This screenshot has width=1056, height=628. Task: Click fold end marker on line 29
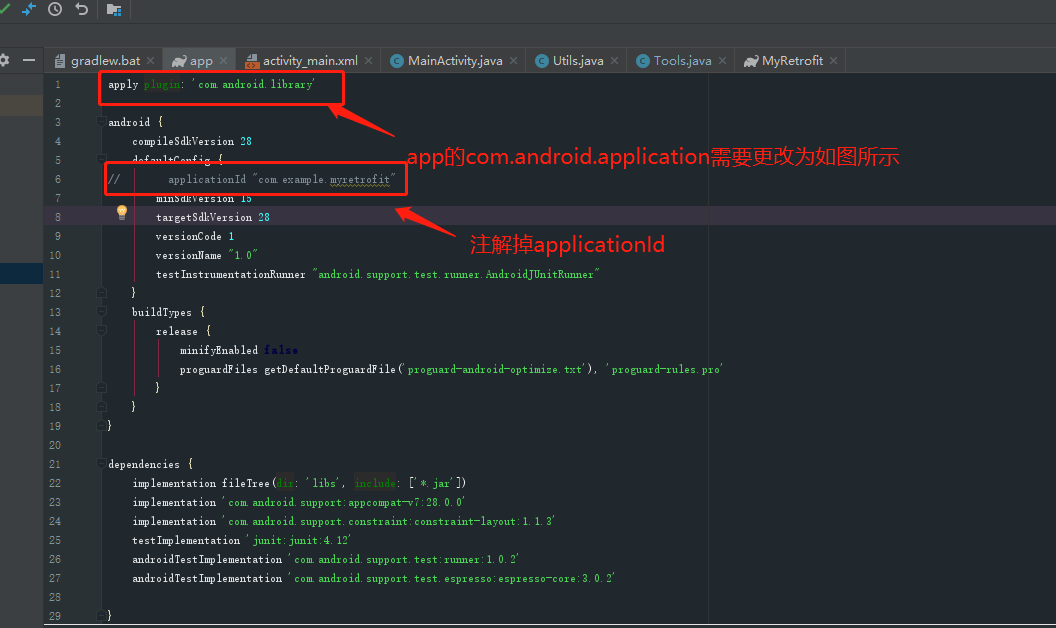tap(101, 615)
